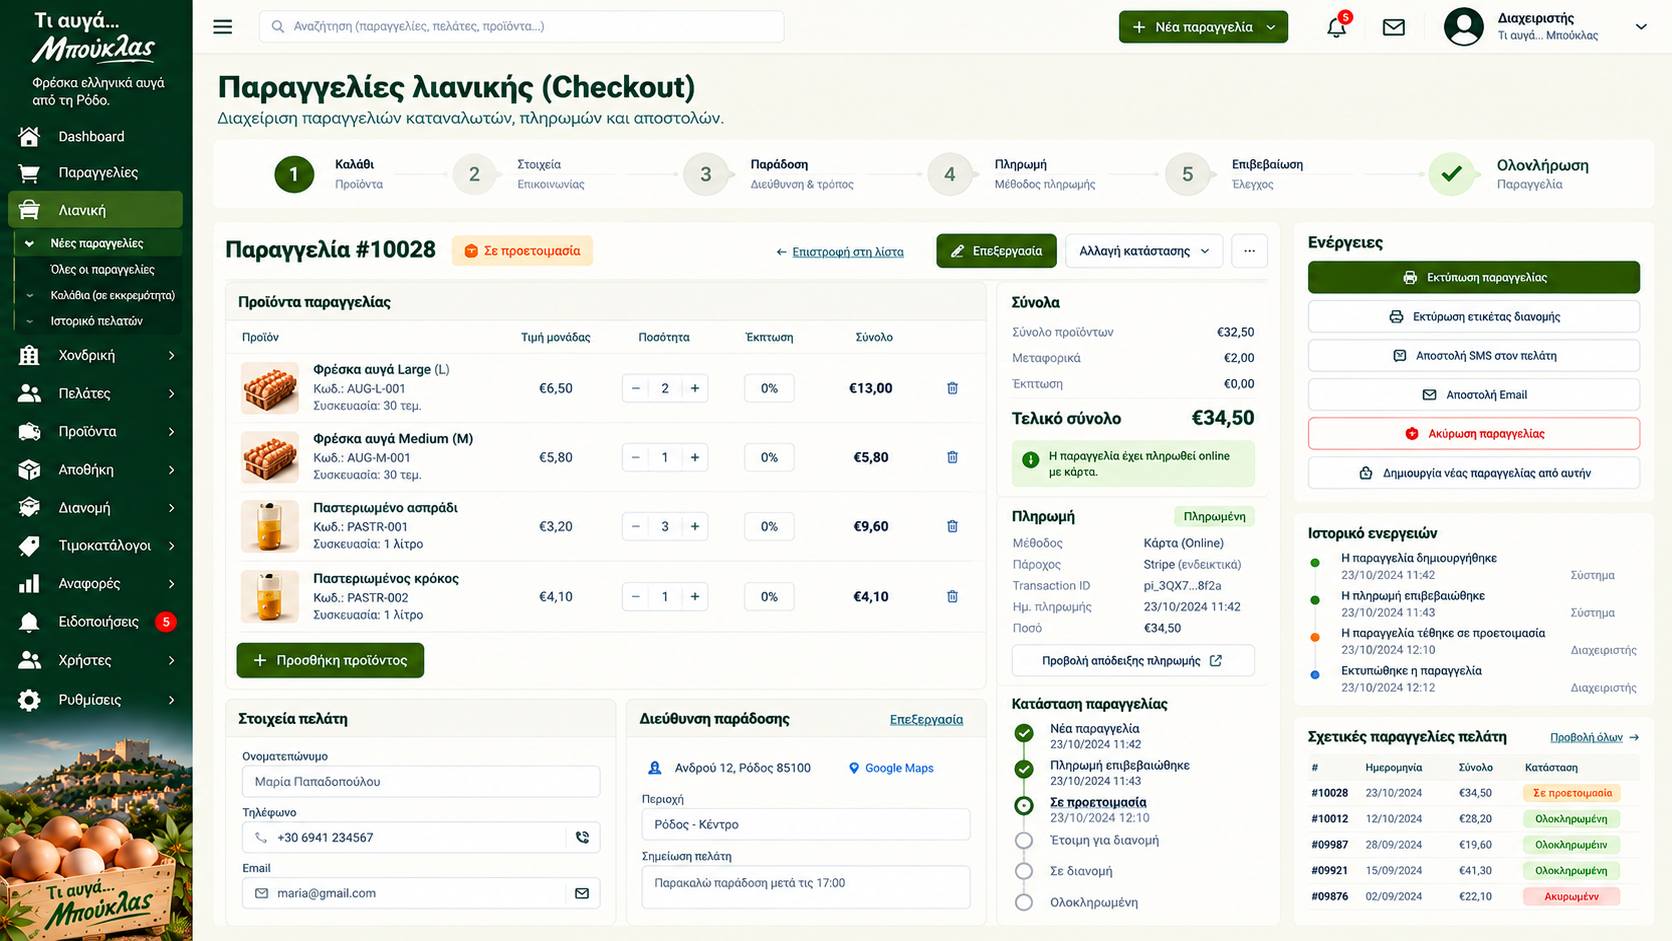Image resolution: width=1672 pixels, height=941 pixels.
Task: Open Google Maps location link
Action: pos(891,768)
